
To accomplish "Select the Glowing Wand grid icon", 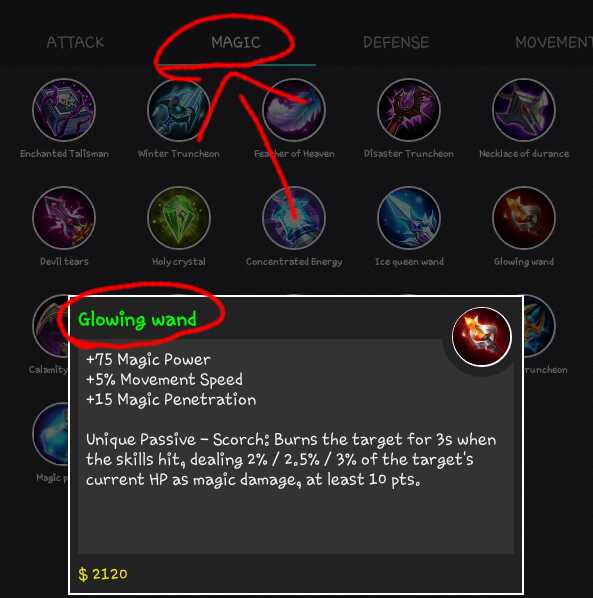I will coord(524,218).
